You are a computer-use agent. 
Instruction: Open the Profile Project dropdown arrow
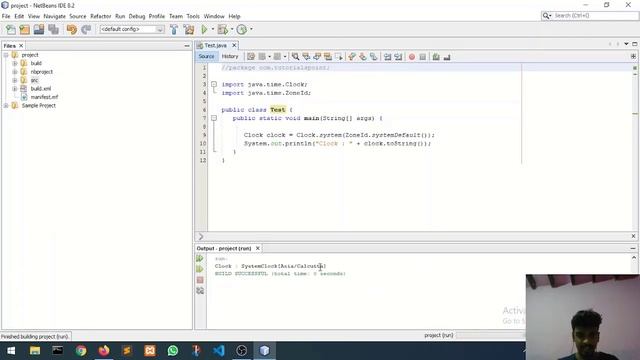pos(251,29)
